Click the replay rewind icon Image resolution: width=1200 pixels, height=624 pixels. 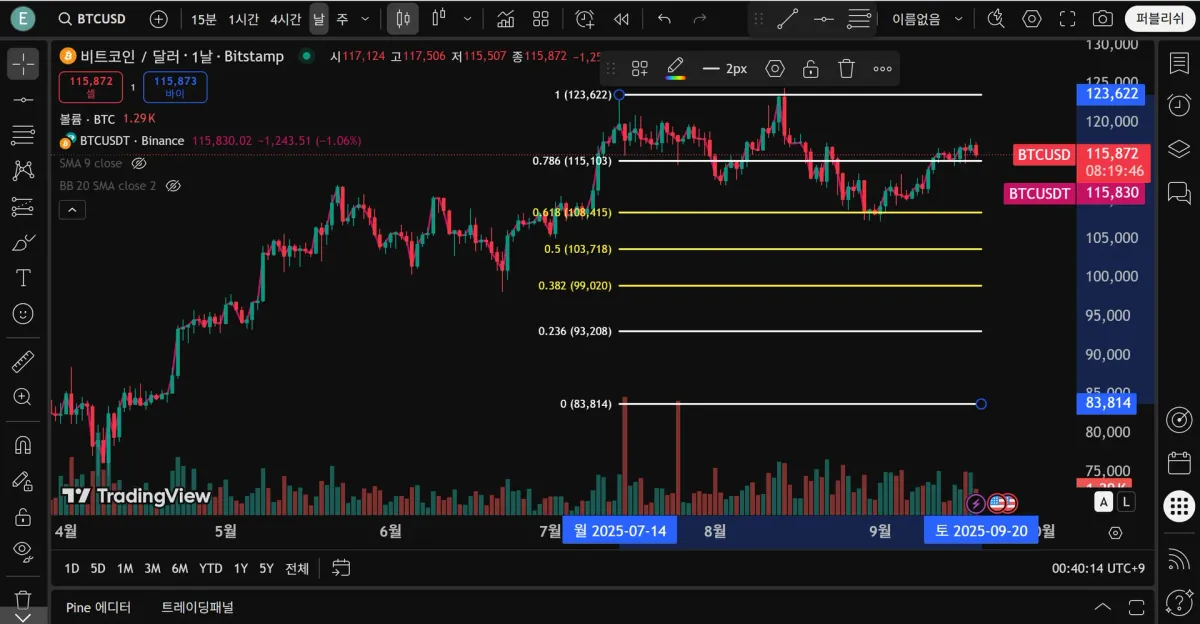point(621,19)
